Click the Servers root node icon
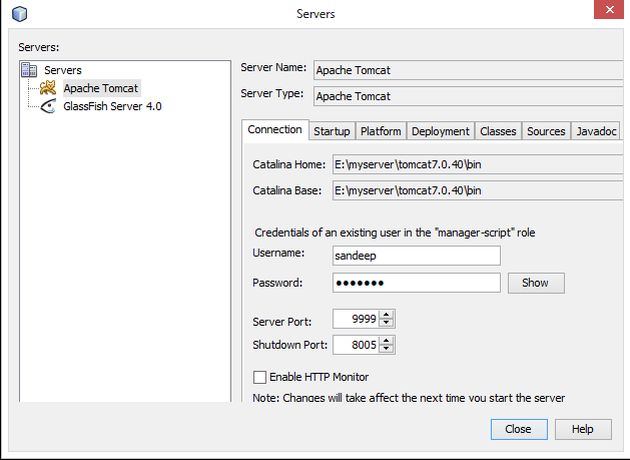This screenshot has height=460, width=630. click(29, 70)
